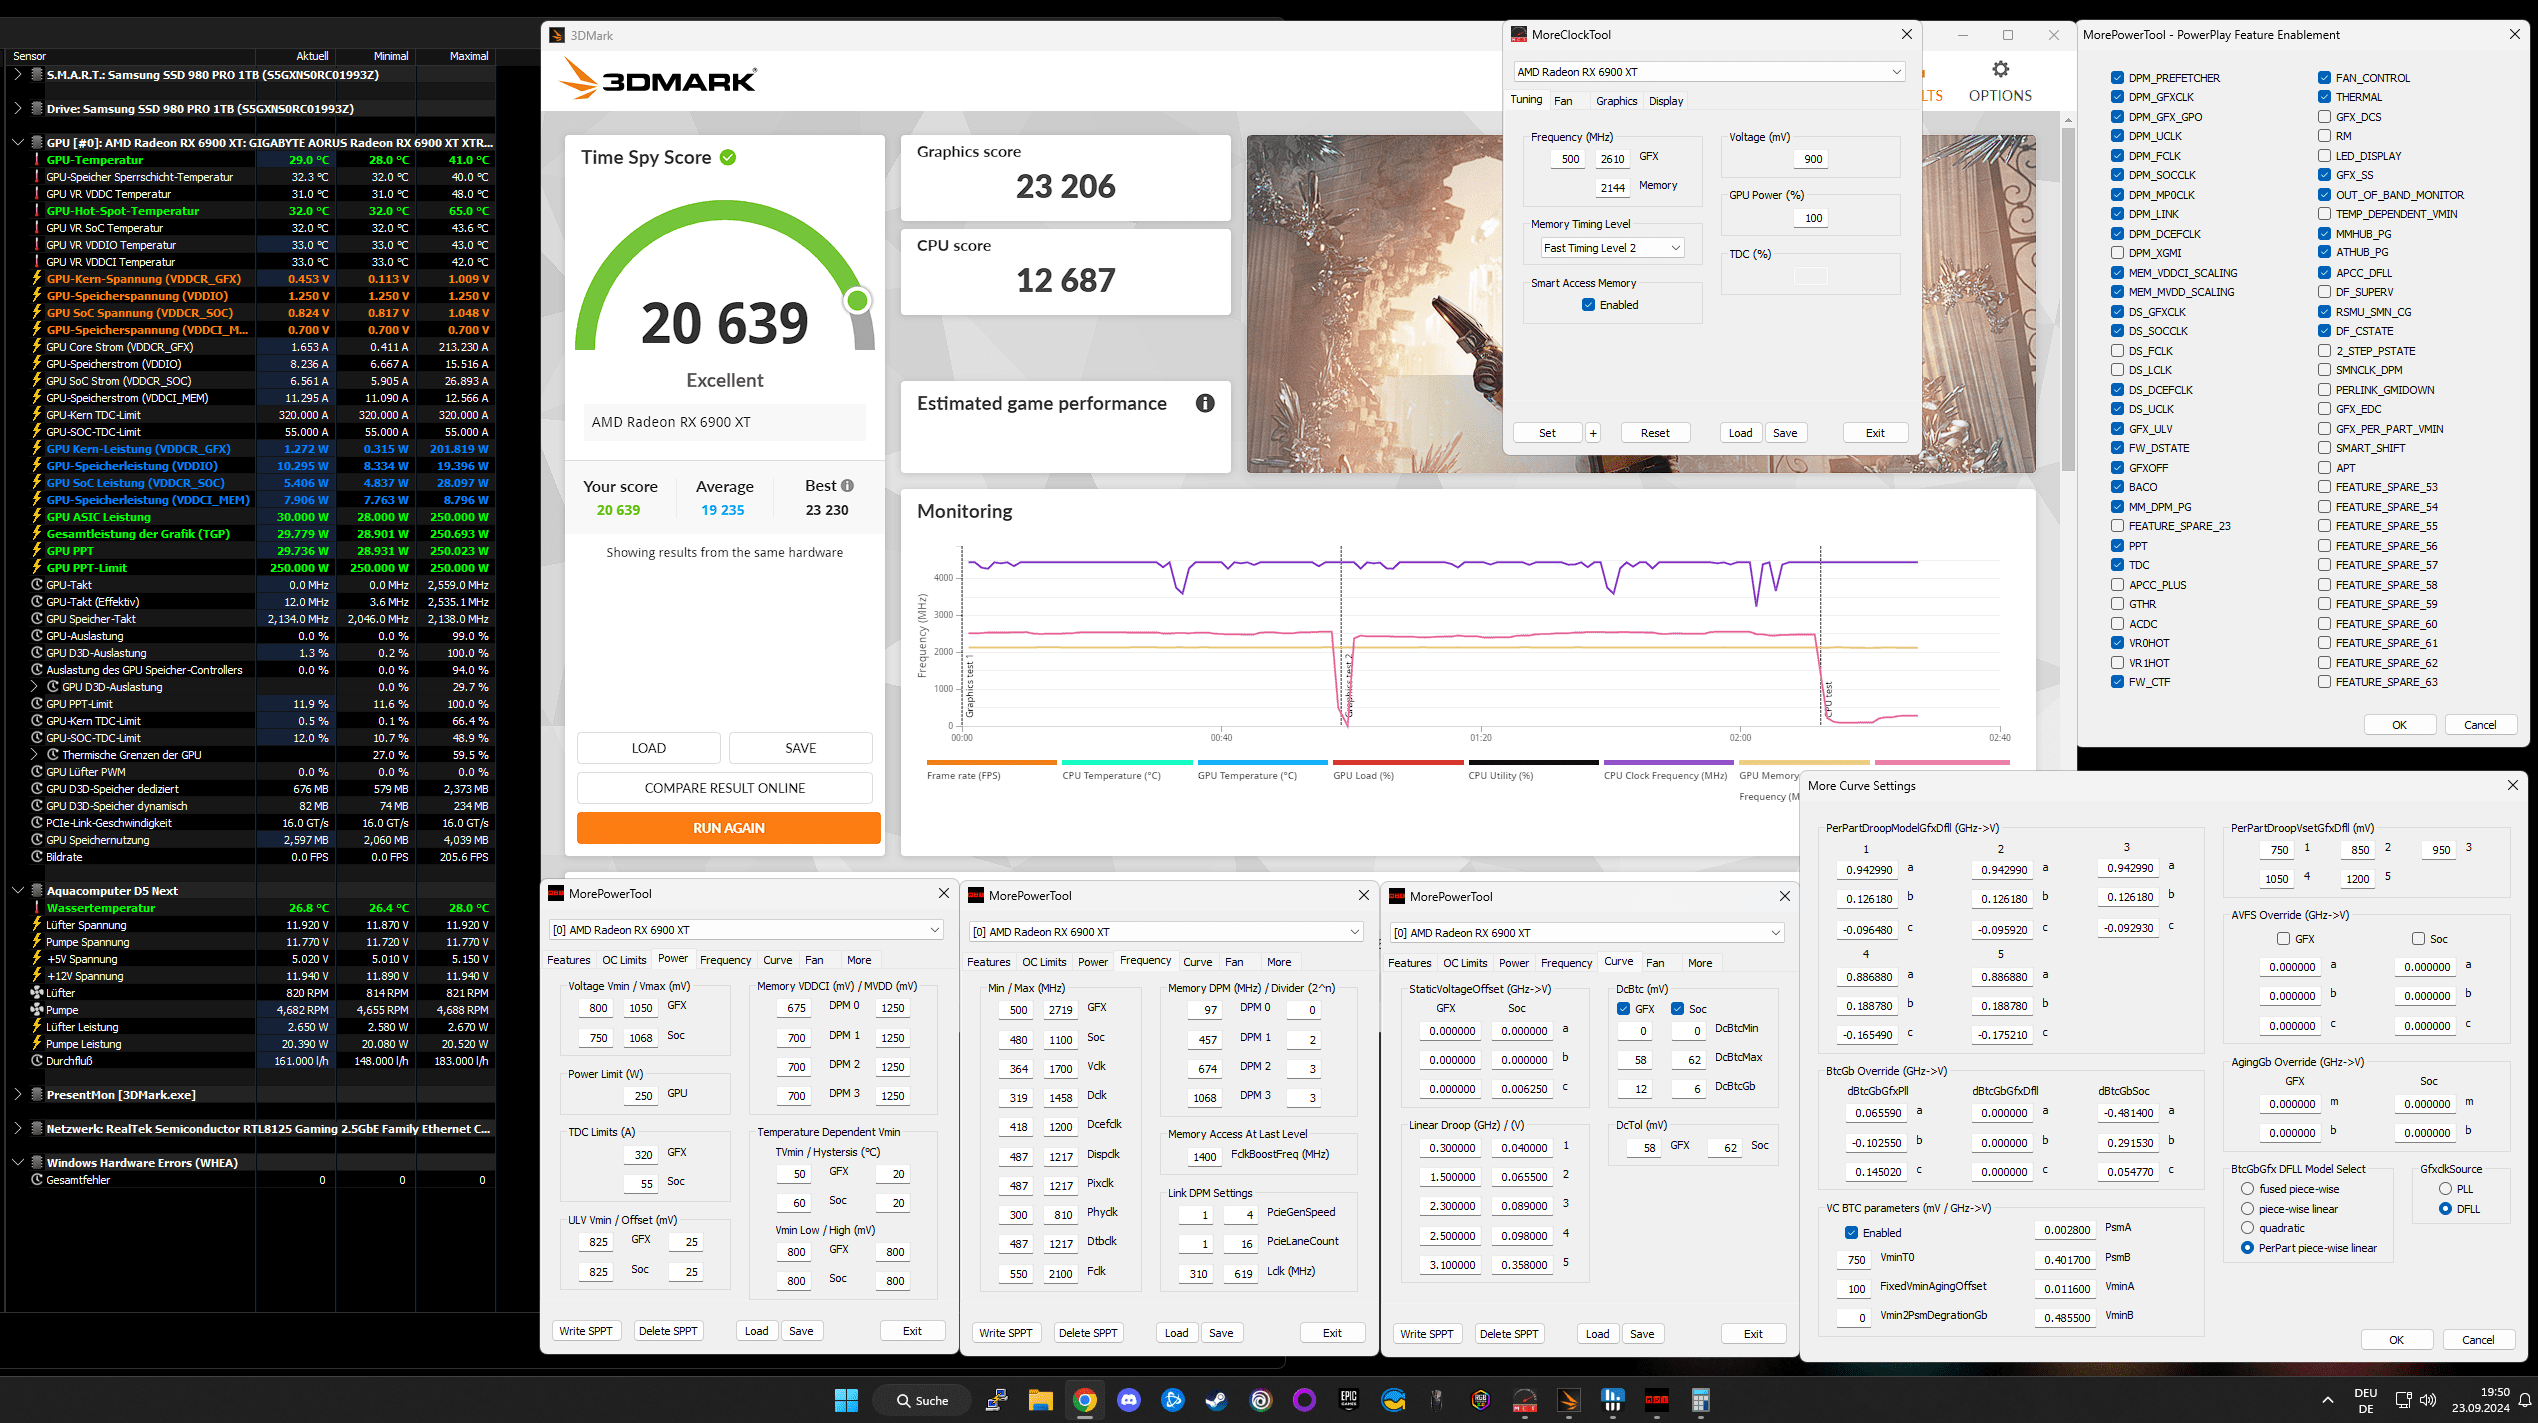Screen dimensions: 2538x1423
Task: Open Discord from the taskbar
Action: click(1129, 1400)
